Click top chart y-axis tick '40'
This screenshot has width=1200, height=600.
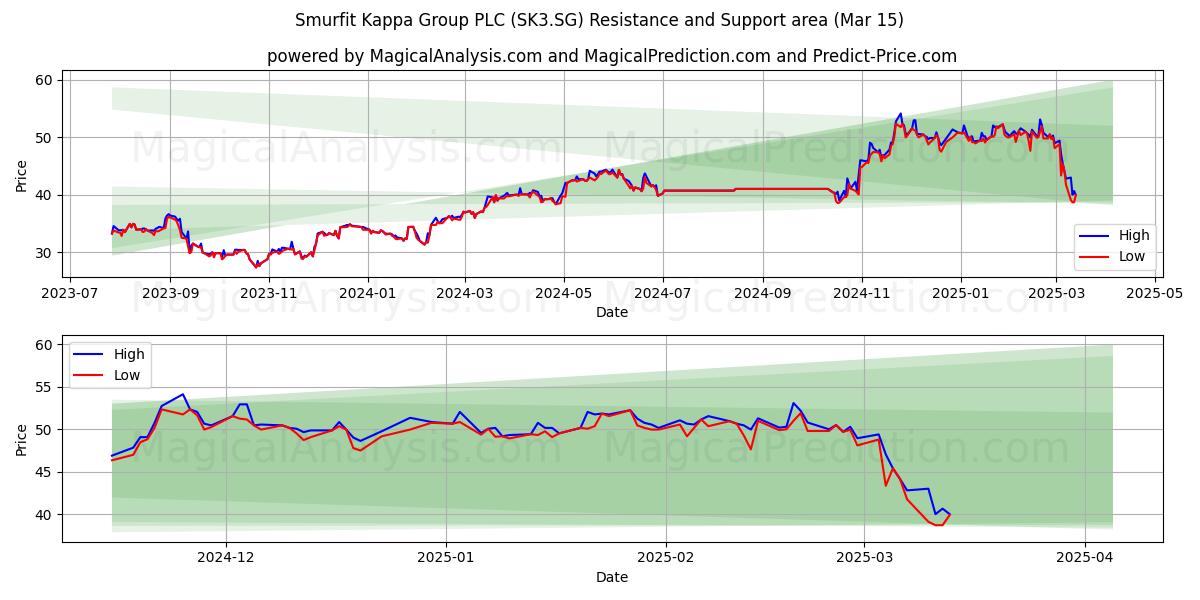46,196
